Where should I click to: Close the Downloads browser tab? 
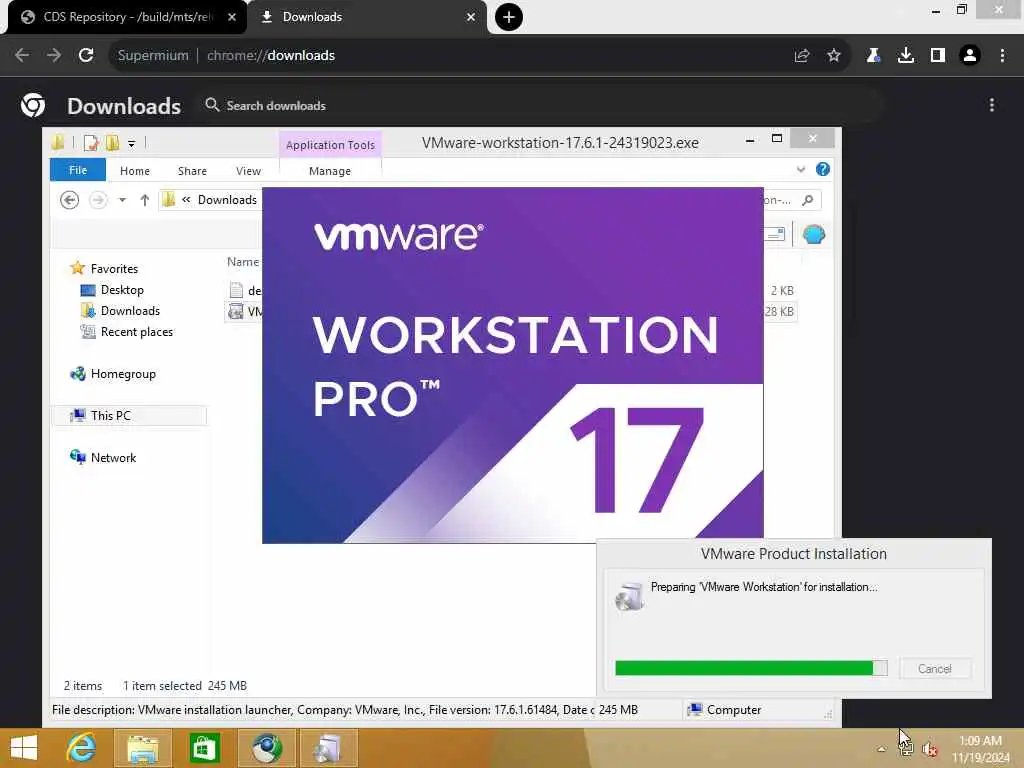pyautogui.click(x=471, y=17)
